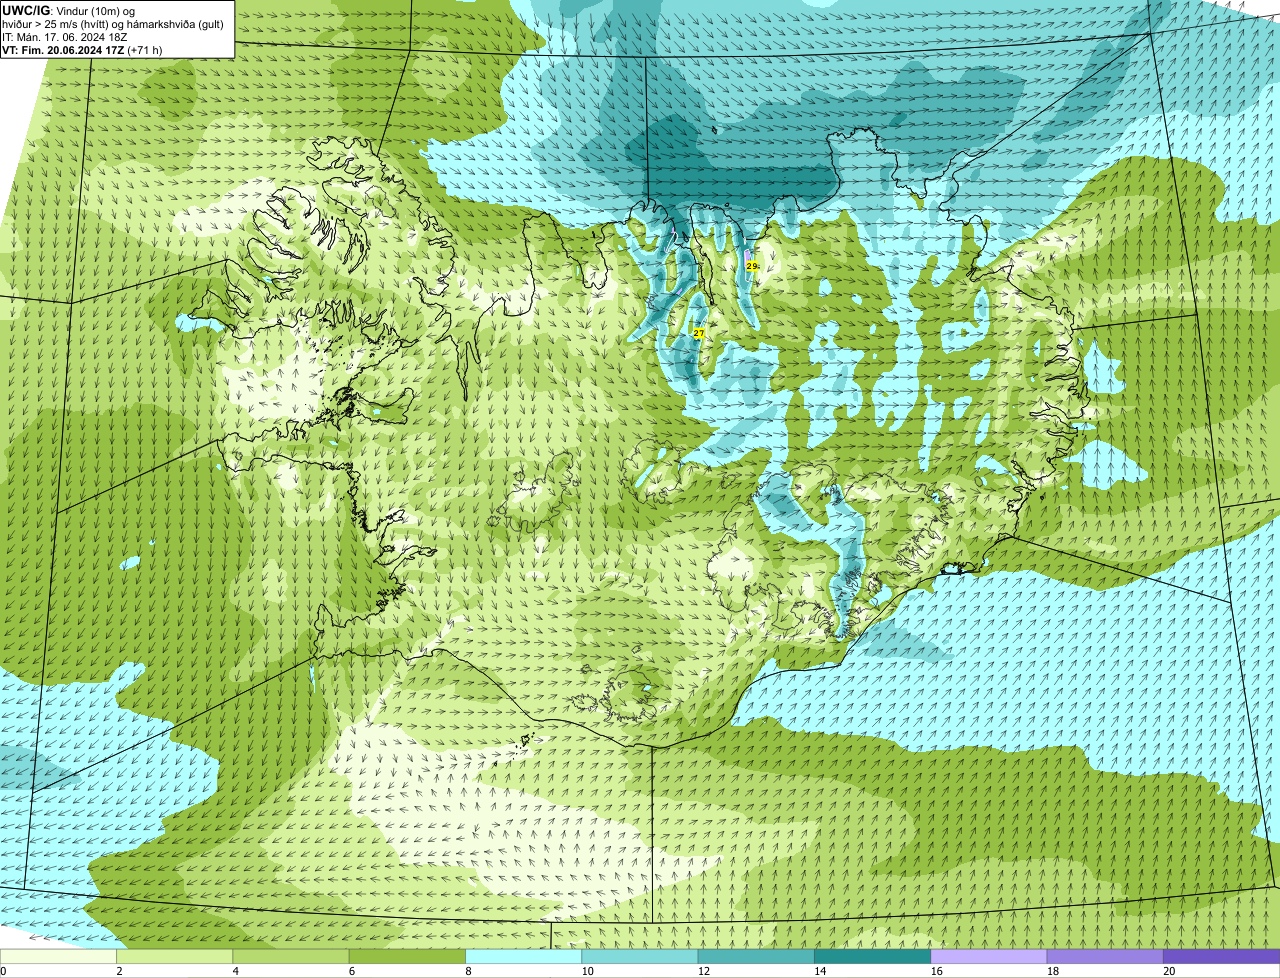
Task: Click the color scale tick label 0
Action: click(4, 971)
